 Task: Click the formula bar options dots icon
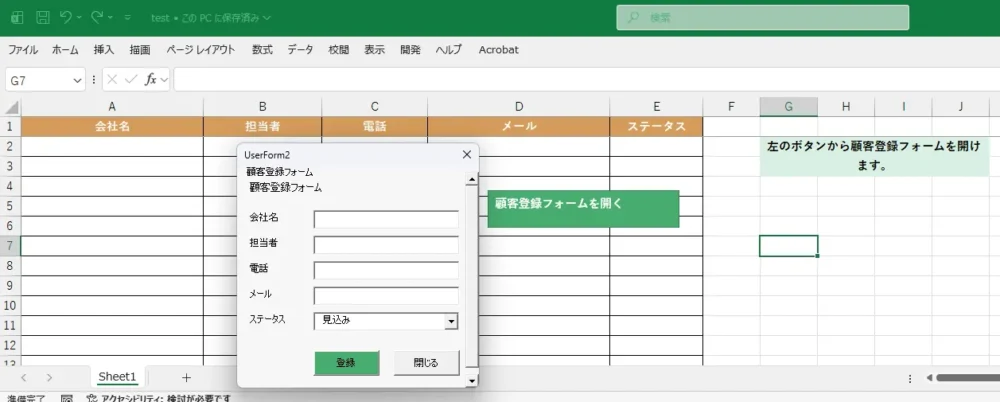[94, 80]
